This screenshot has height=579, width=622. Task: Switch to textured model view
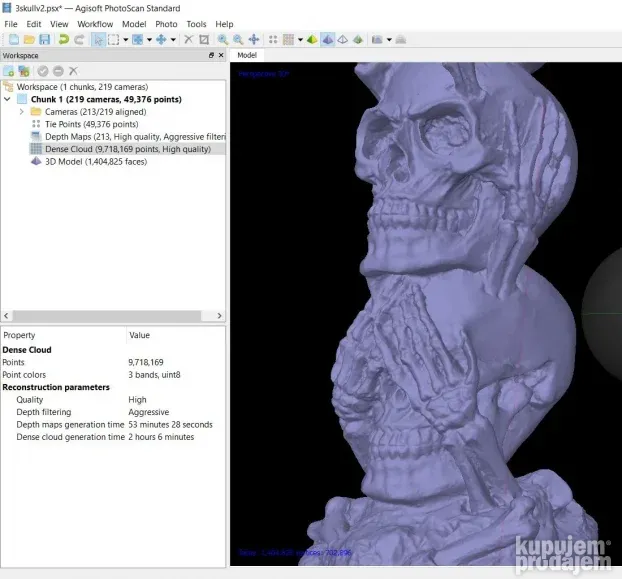(358, 40)
